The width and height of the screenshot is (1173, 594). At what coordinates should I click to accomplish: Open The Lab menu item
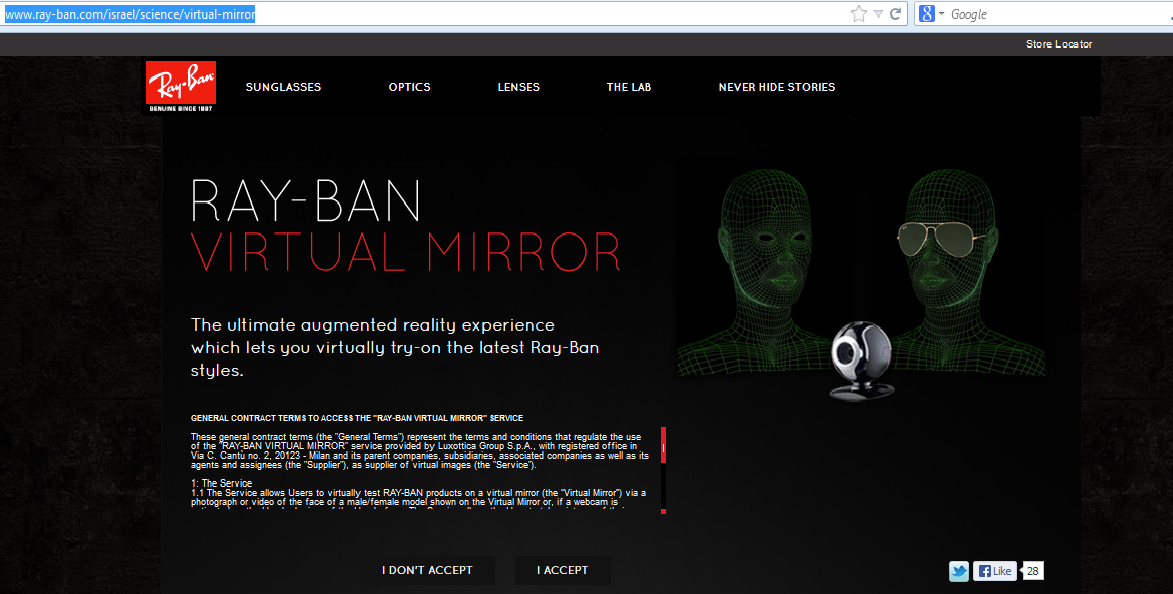point(628,87)
